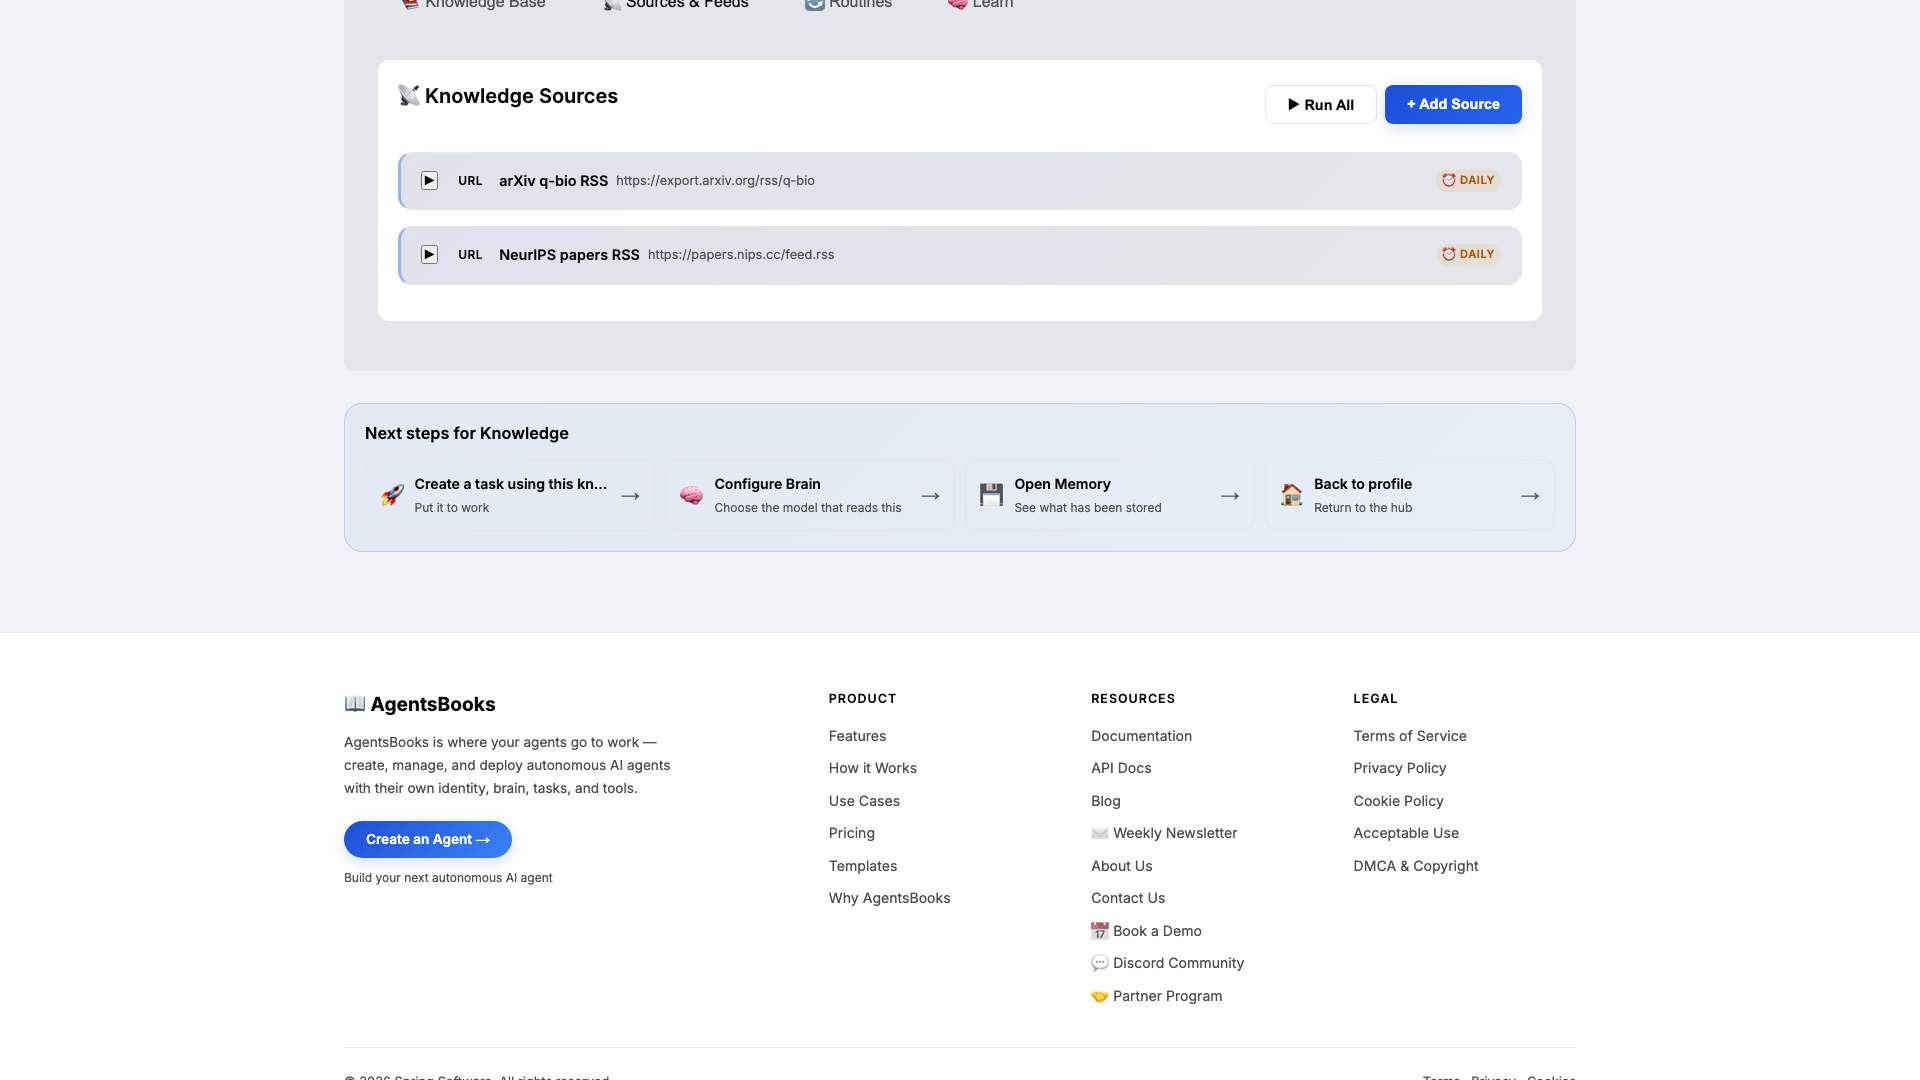Open the How it Works link
The height and width of the screenshot is (1080, 1920).
[872, 768]
